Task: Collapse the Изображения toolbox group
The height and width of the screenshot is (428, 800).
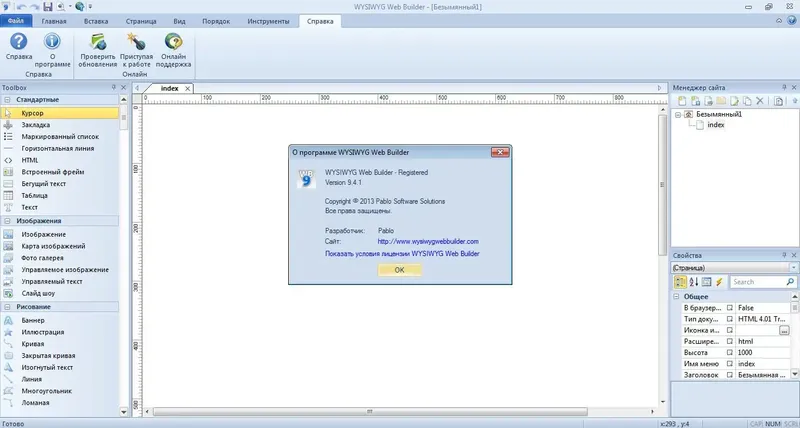Action: point(7,221)
